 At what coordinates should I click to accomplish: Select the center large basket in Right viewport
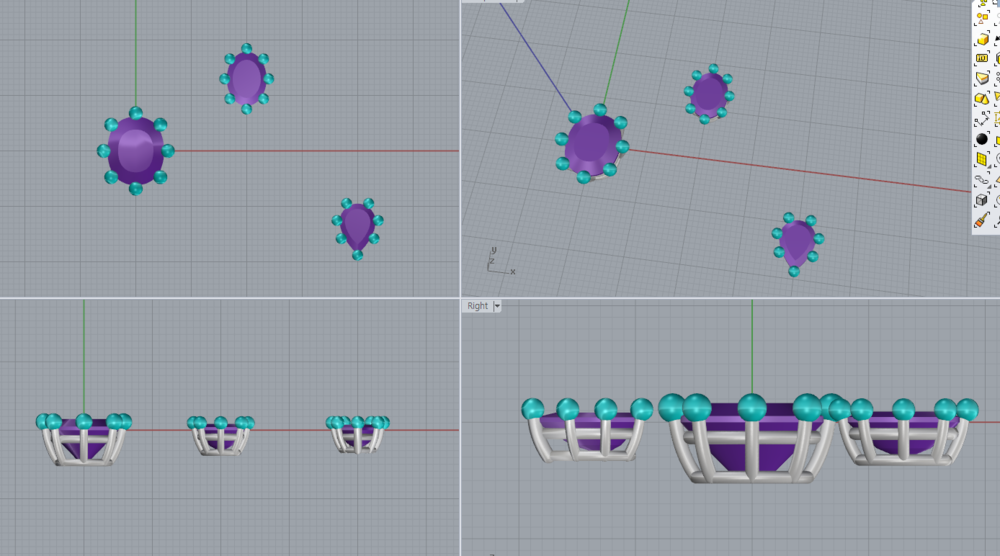754,445
